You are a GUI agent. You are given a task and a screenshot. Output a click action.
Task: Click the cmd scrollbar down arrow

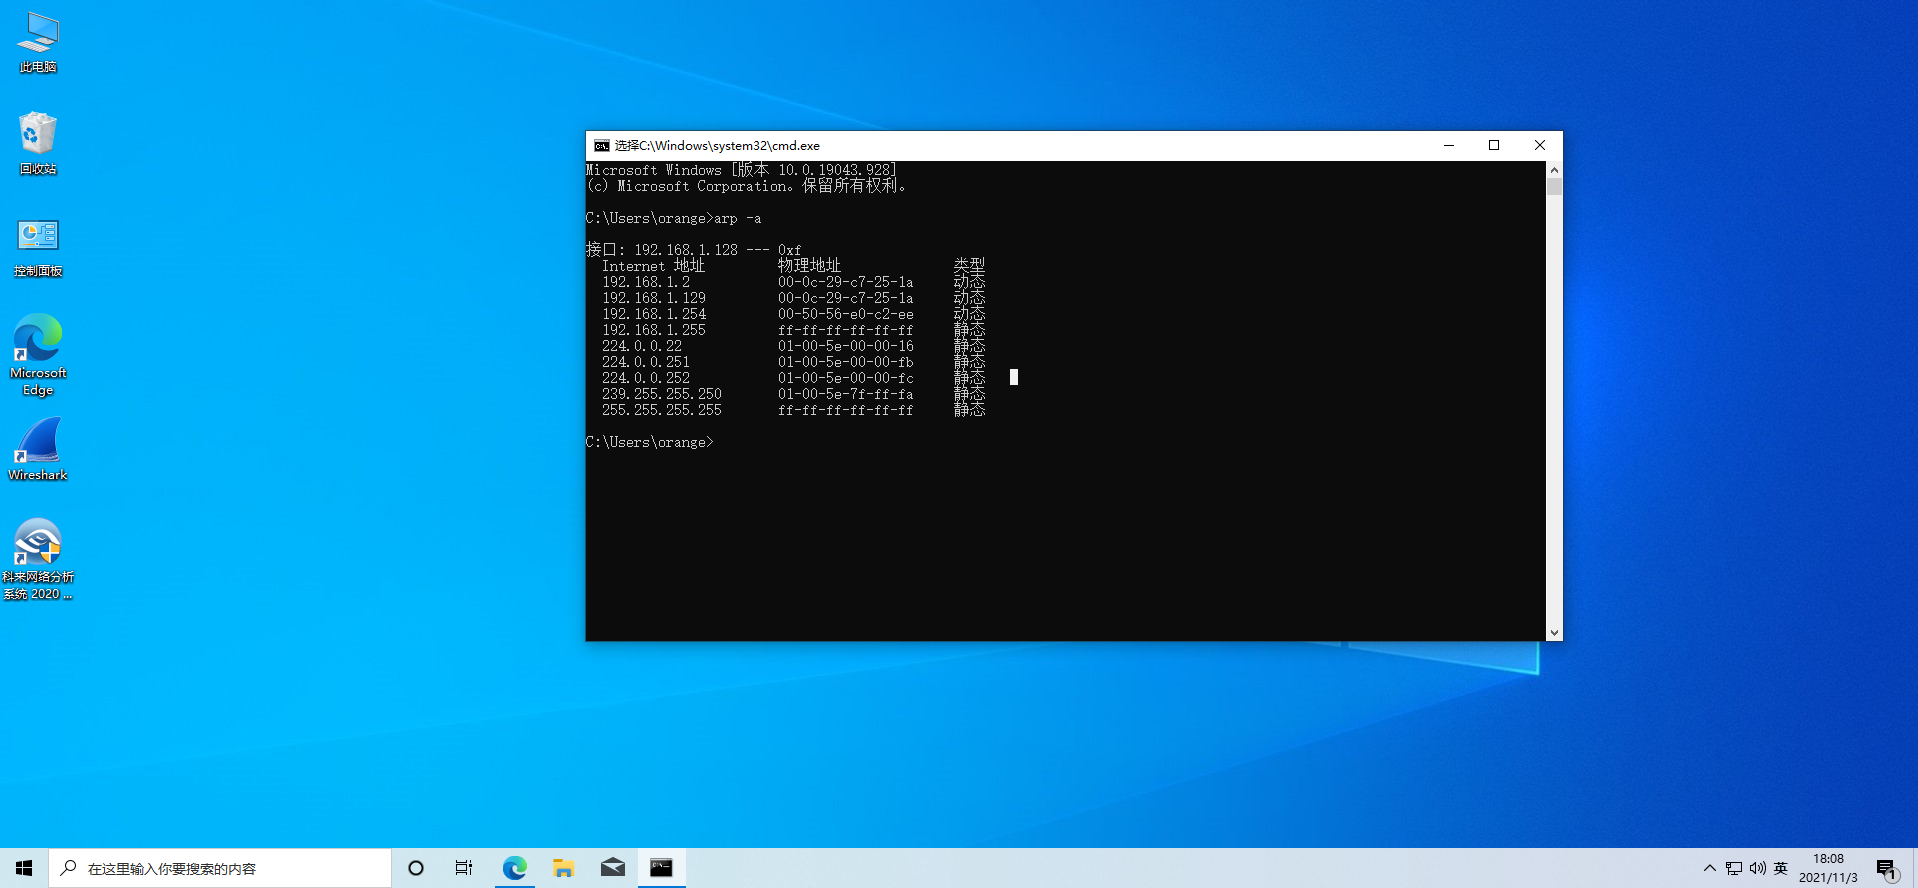[1554, 633]
